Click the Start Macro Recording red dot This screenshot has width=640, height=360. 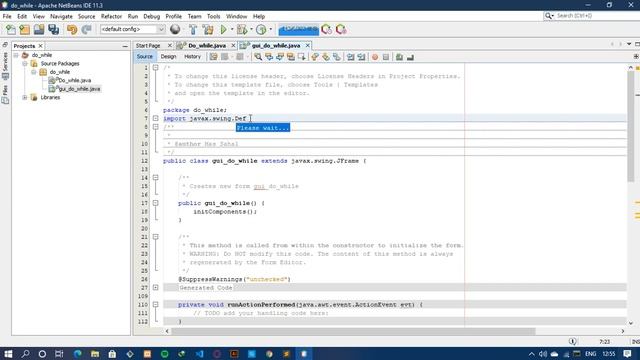point(375,57)
